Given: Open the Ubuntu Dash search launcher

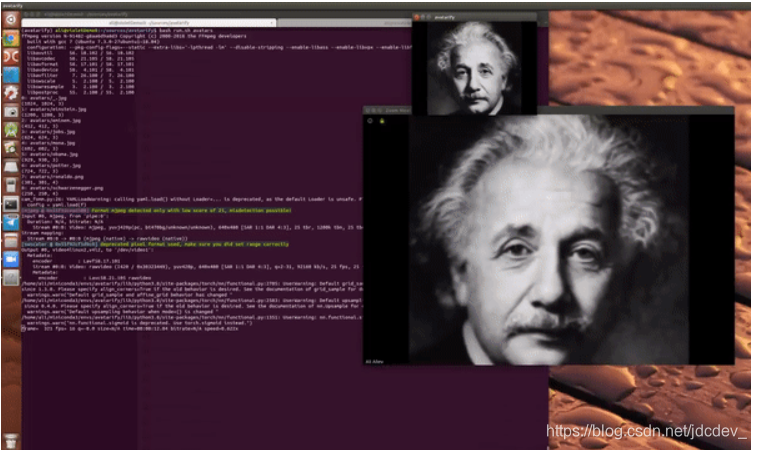Looking at the screenshot, I should point(11,20).
